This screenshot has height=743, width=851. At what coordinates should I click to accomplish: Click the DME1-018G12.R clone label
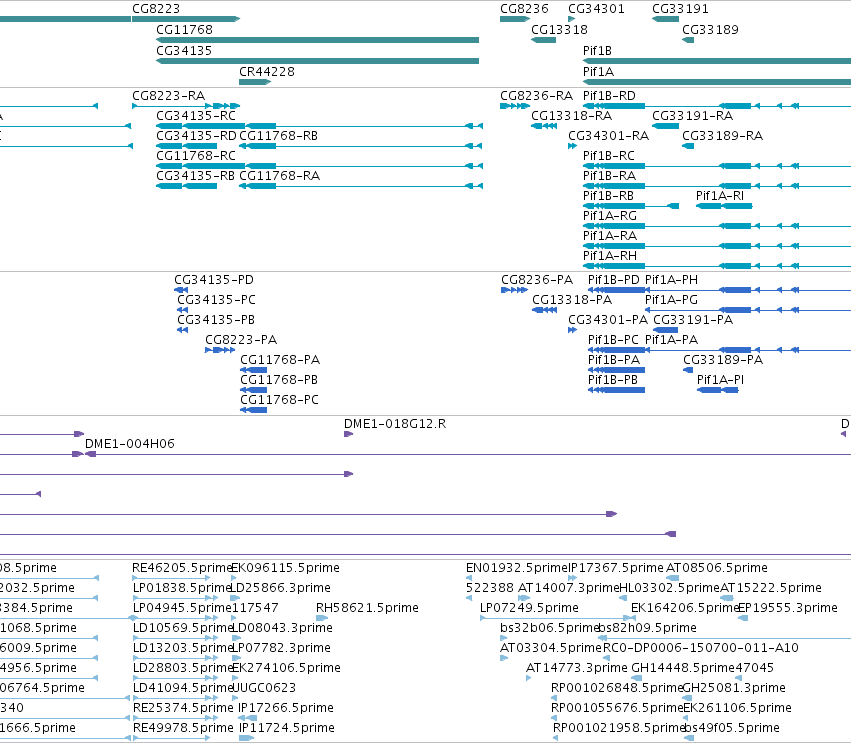tap(395, 424)
